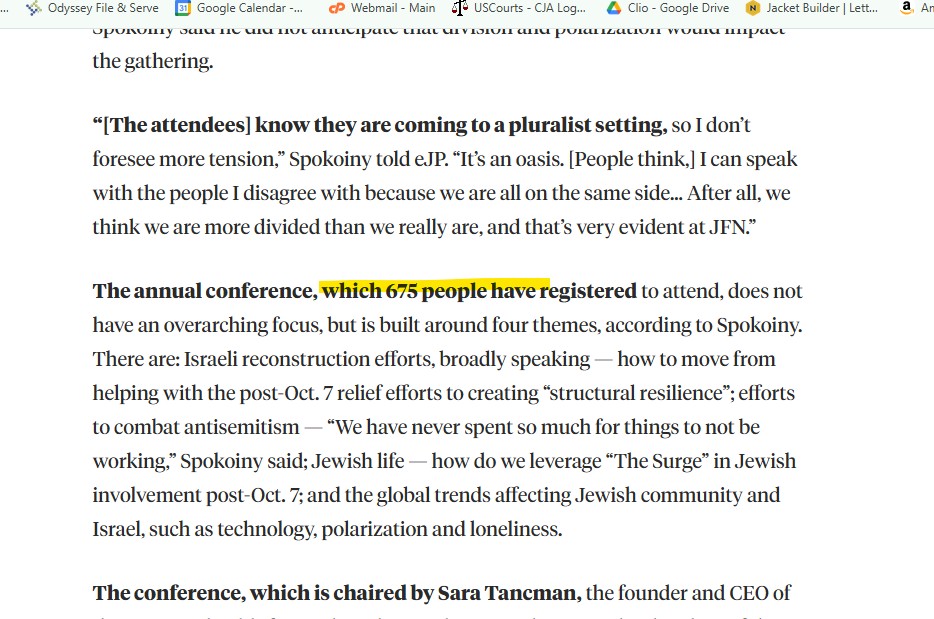Click the bold name "Sara Tancman,"
Image resolution: width=934 pixels, height=619 pixels.
509,593
